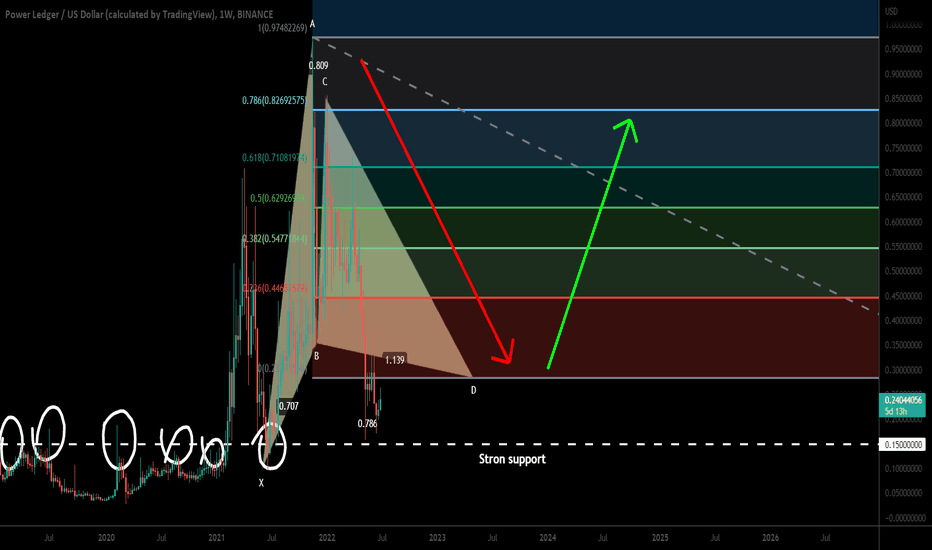Click the 2024 time axis label

(547, 538)
